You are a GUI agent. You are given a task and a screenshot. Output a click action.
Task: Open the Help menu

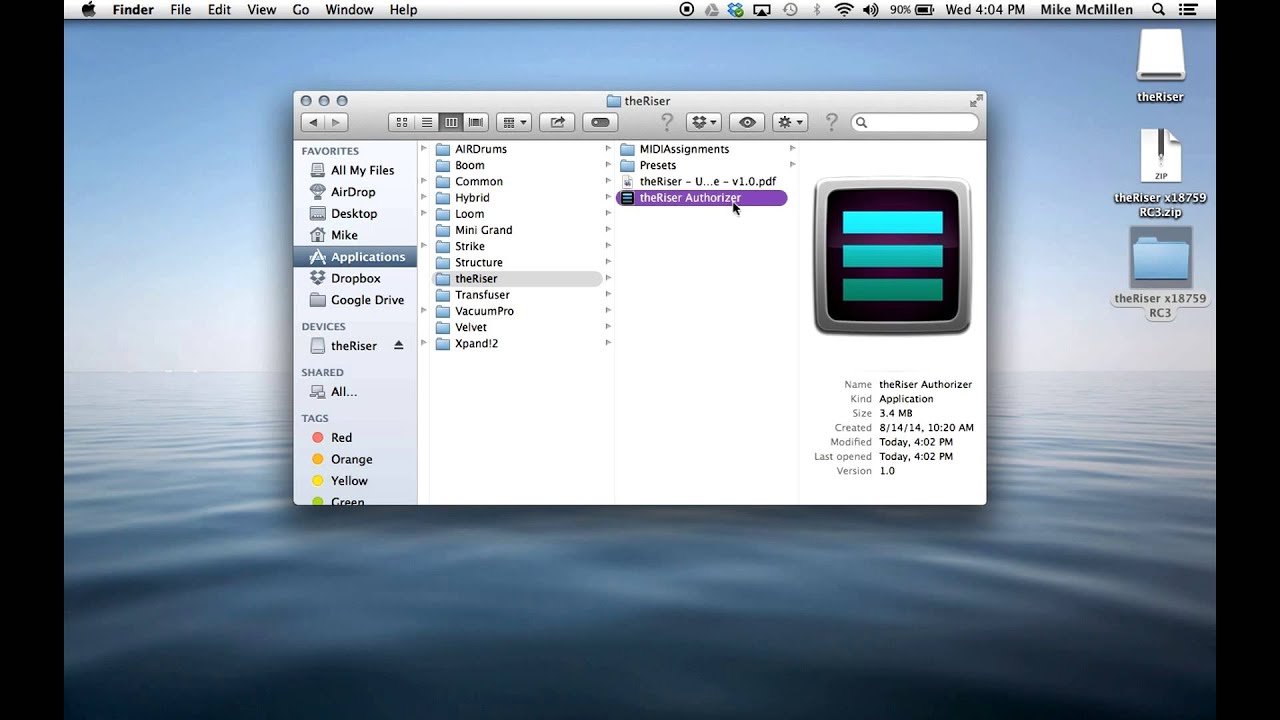[403, 10]
